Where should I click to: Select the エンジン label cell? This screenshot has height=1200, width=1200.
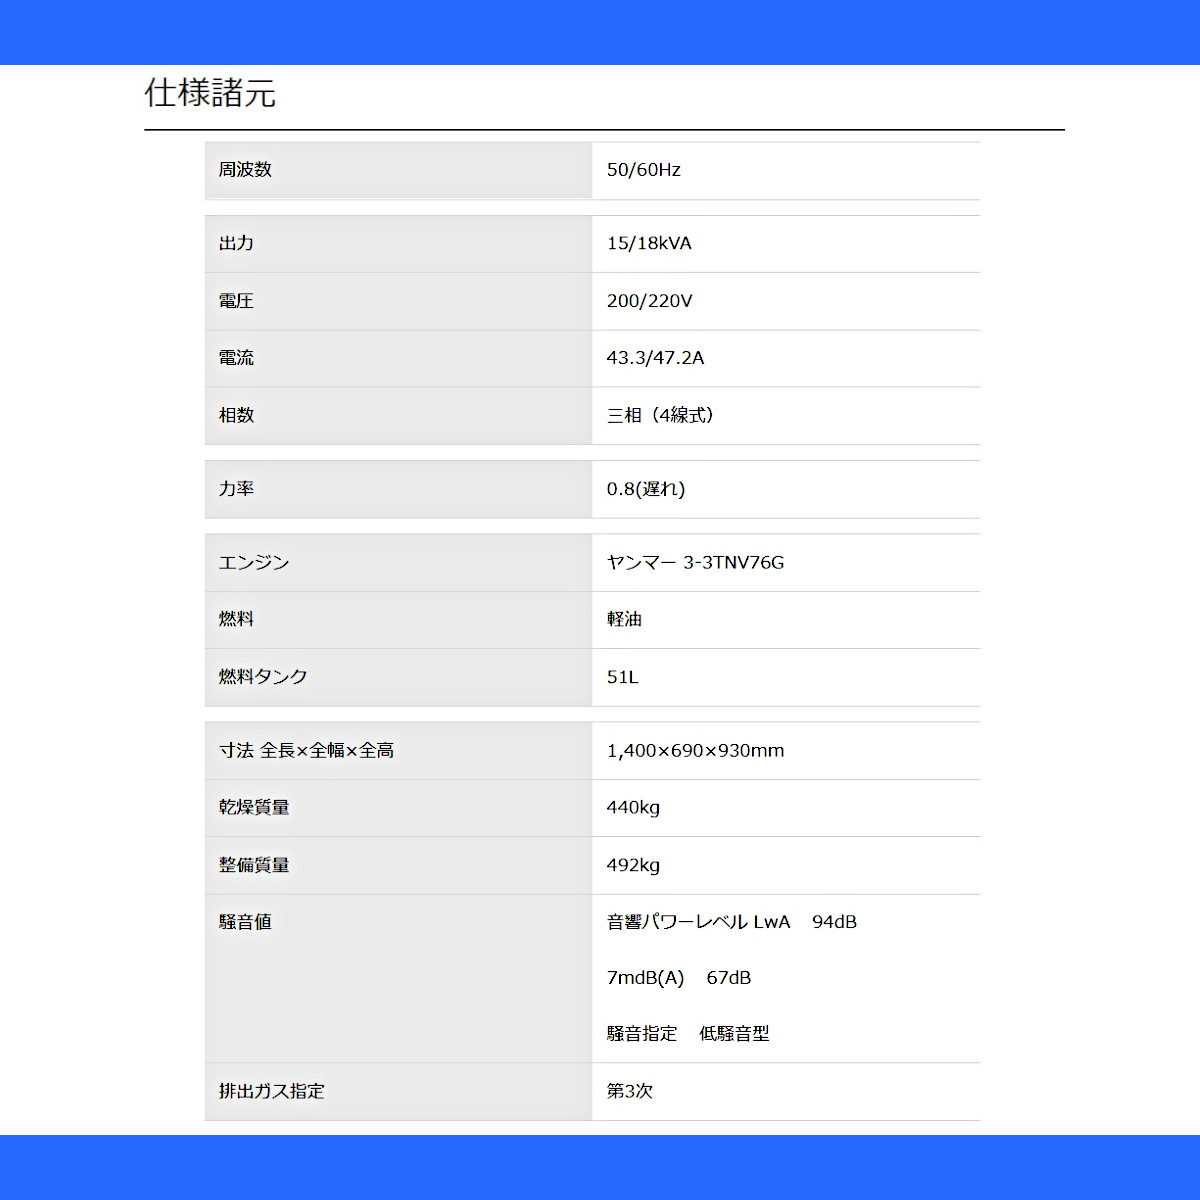pos(398,563)
